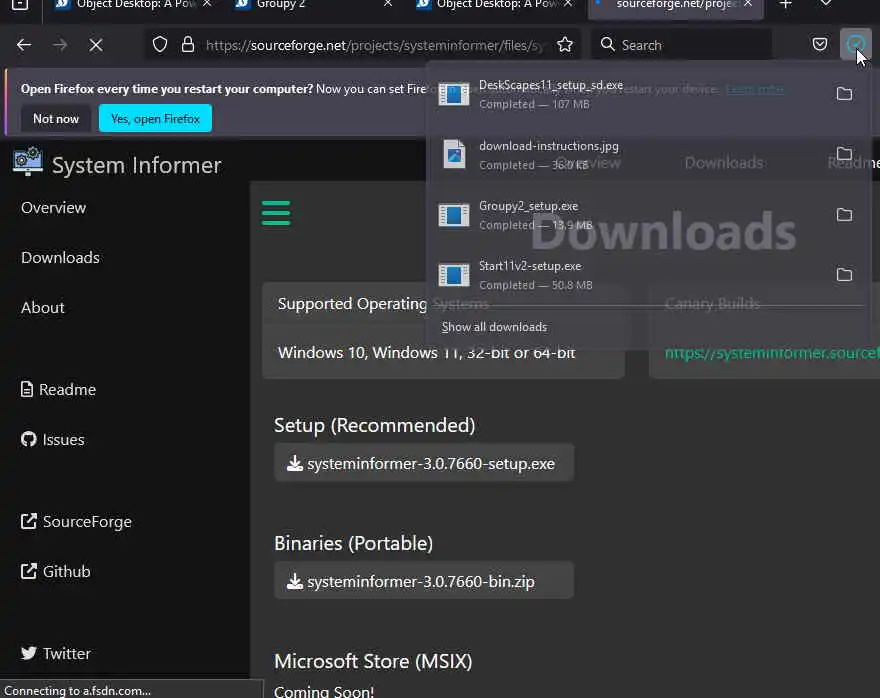
Task: Open the Pocket save icon
Action: [820, 44]
